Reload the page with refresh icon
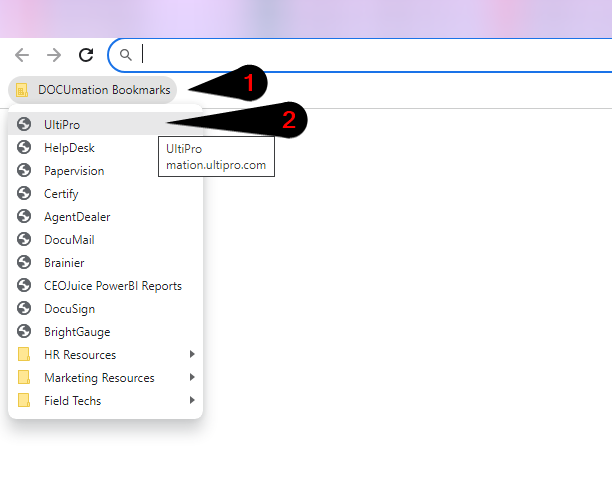Screen dimensions: 612x496 click(86, 55)
